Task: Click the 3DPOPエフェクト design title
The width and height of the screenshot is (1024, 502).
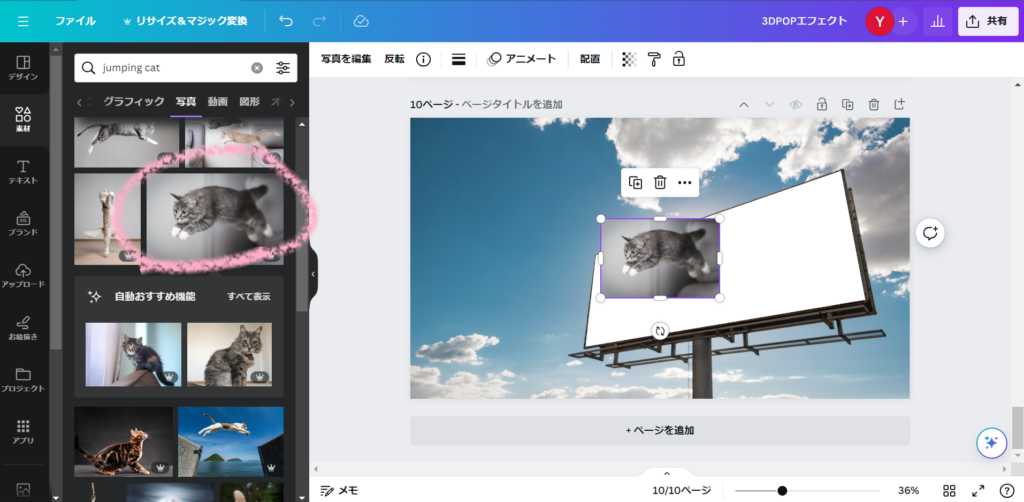Action: coord(804,21)
